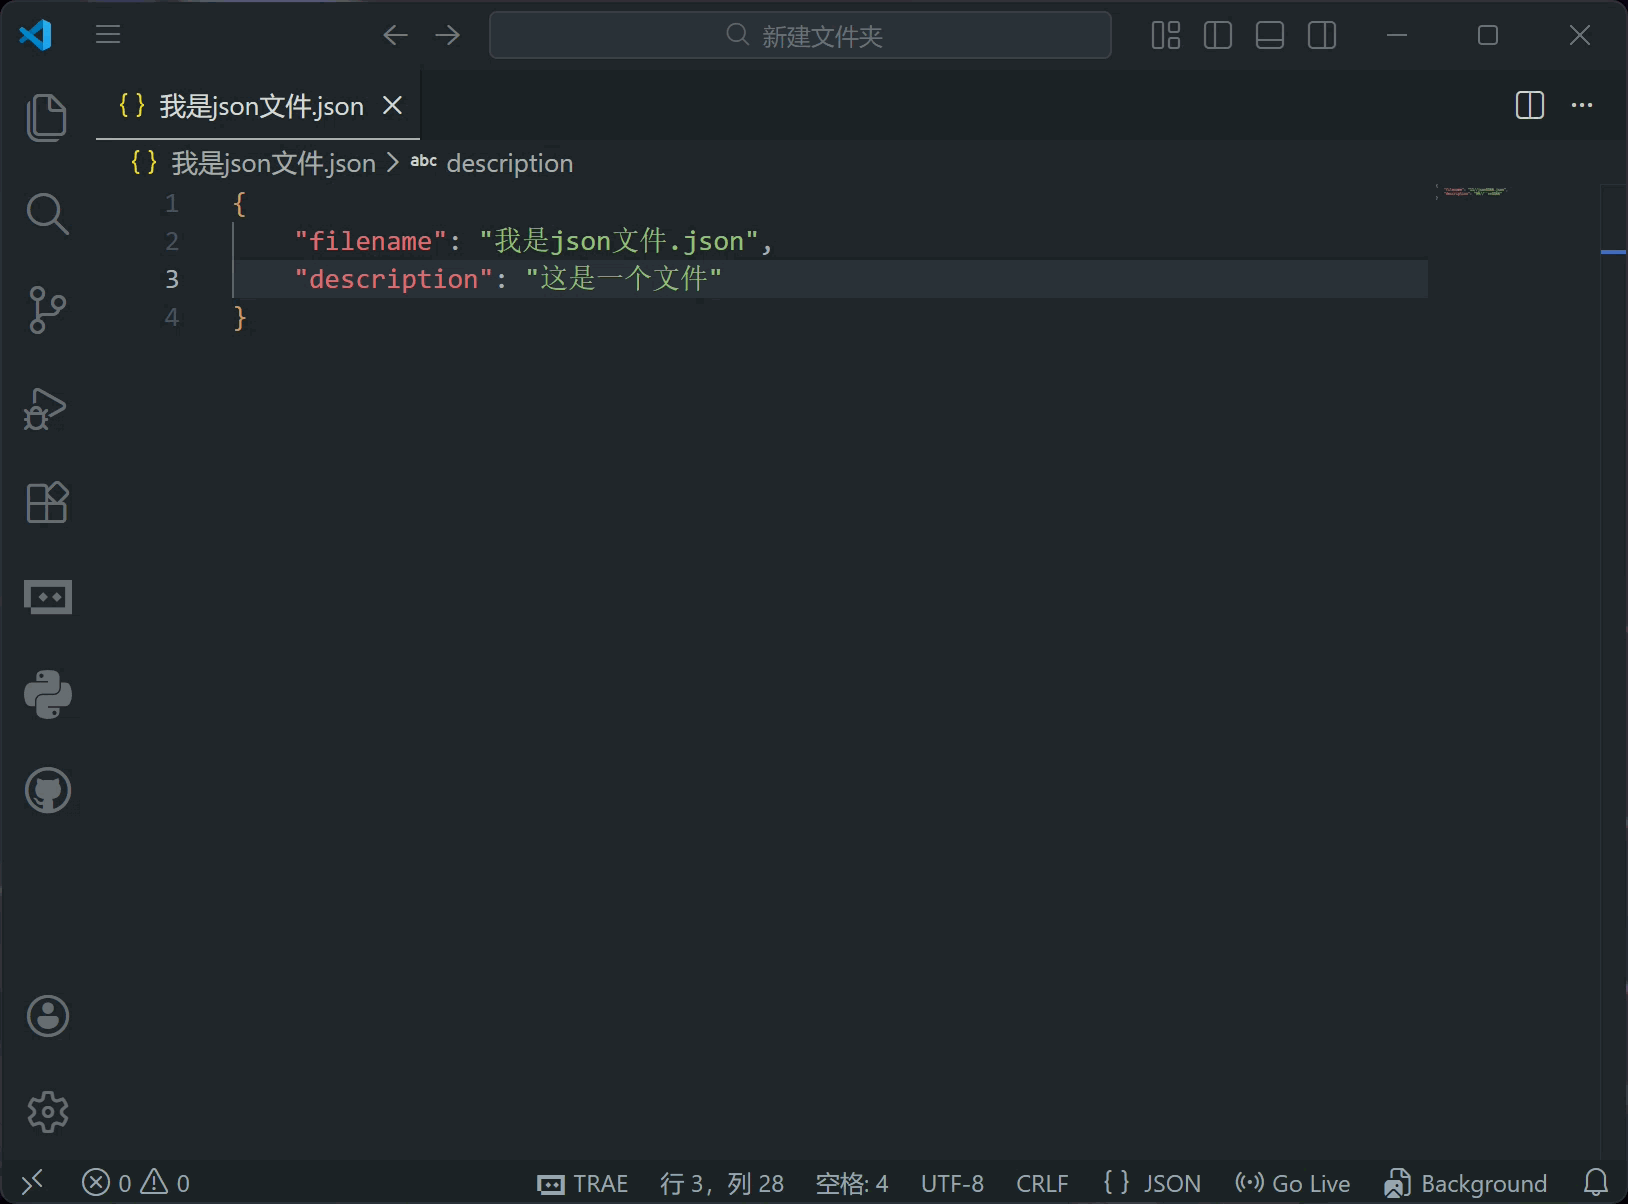1628x1204 pixels.
Task: Click the editor minimap preview
Action: [x=1474, y=191]
